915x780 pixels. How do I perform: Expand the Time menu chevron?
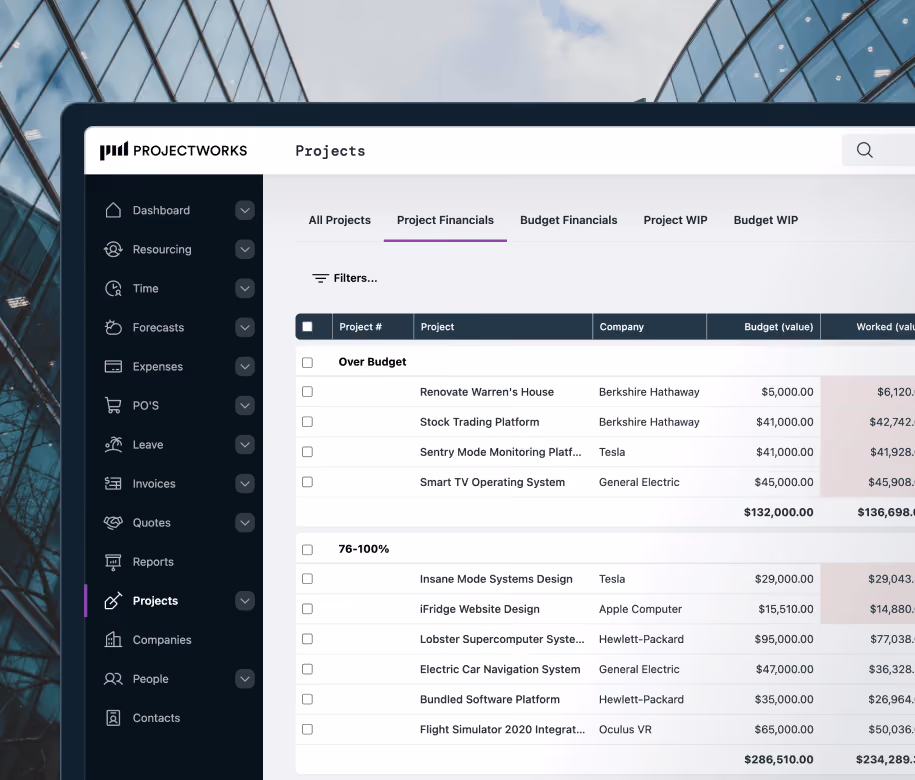pyautogui.click(x=245, y=288)
